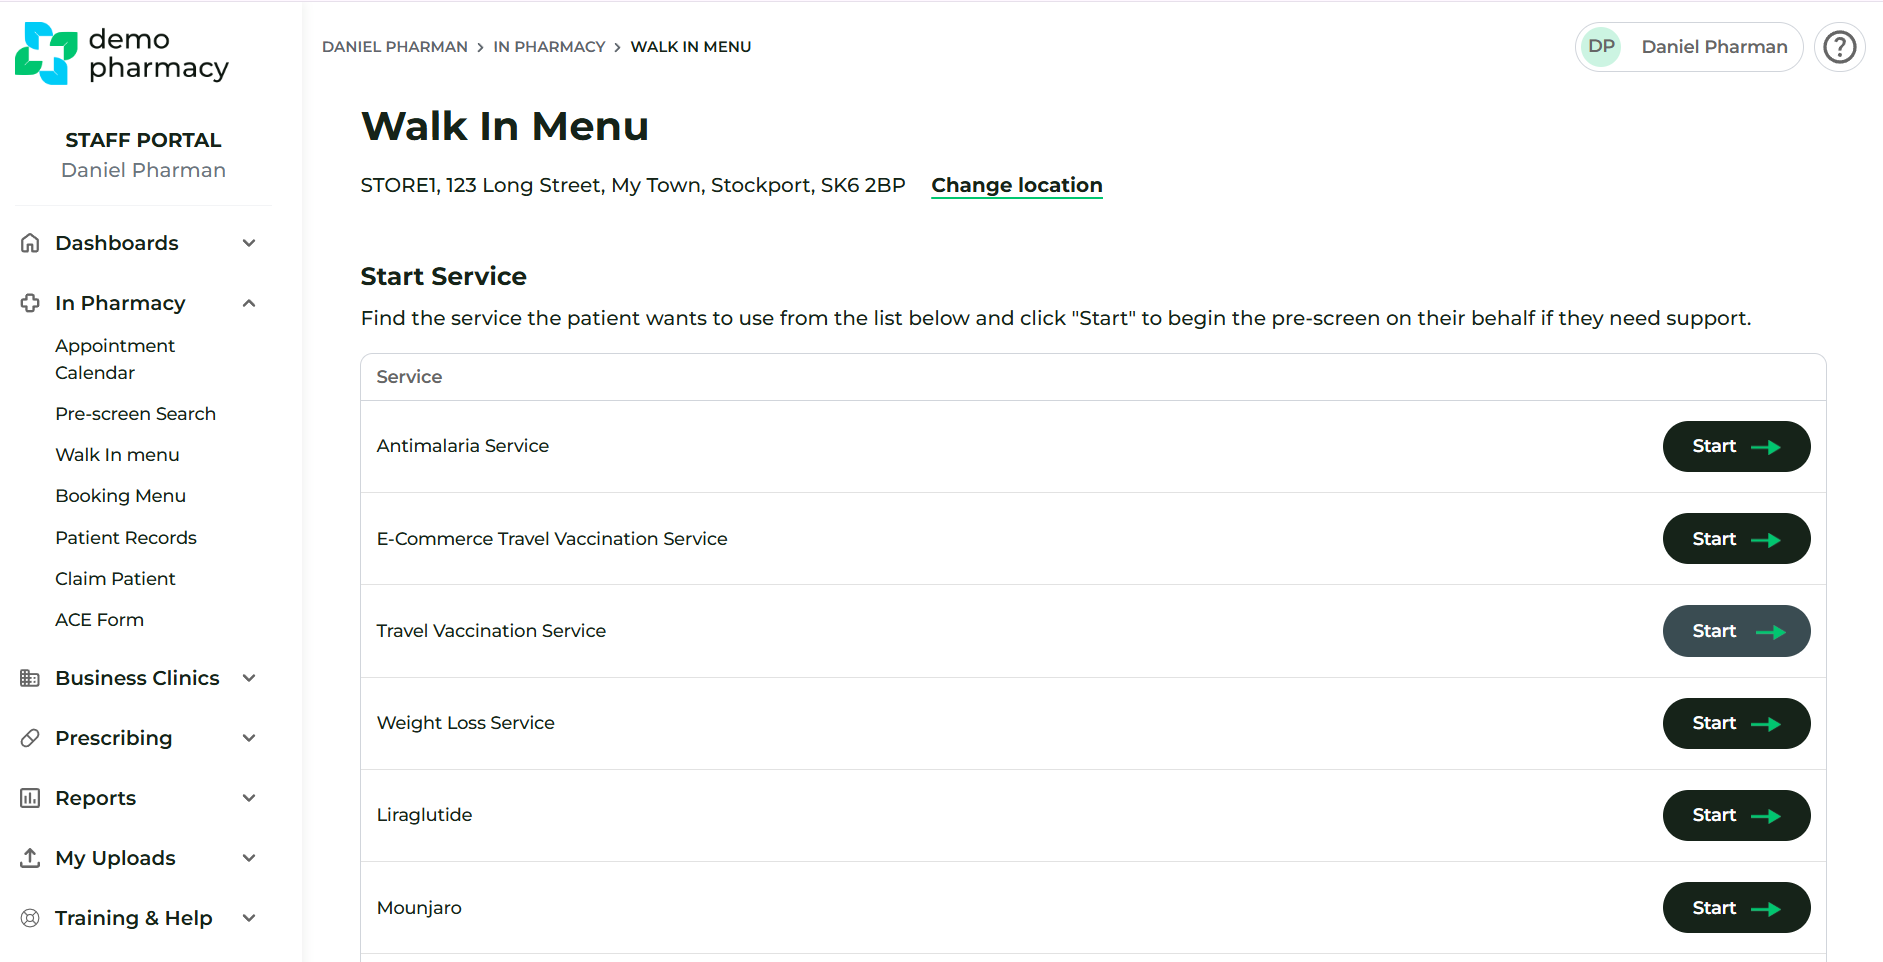The width and height of the screenshot is (1883, 962).
Task: Expand the Business Clinics chevron
Action: click(249, 678)
